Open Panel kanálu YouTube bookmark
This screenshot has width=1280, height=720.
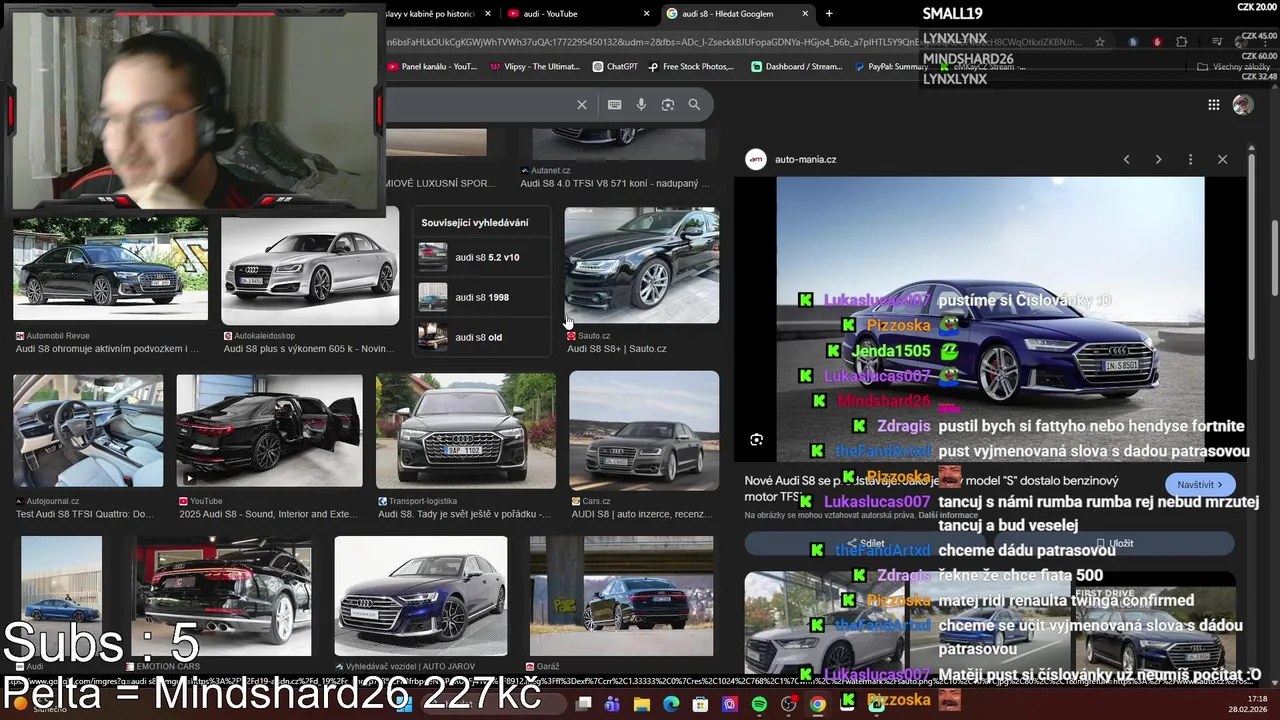432,67
